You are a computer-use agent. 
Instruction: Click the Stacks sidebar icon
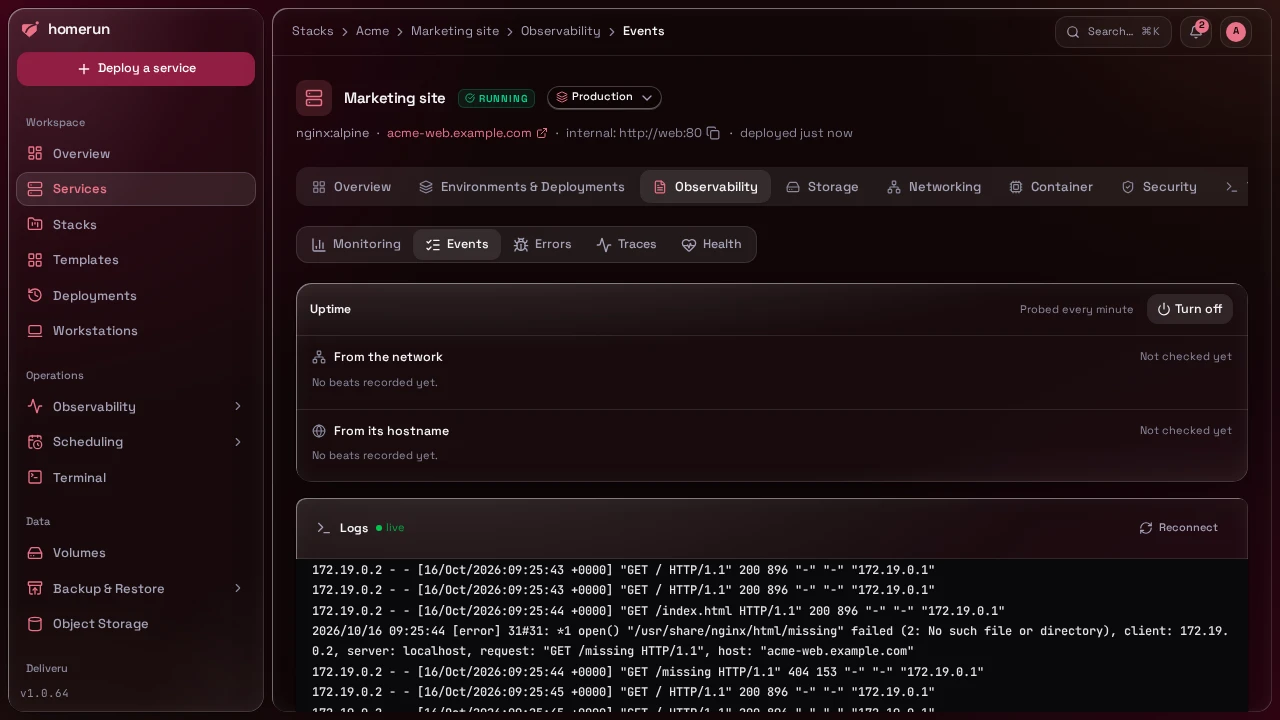[x=35, y=224]
